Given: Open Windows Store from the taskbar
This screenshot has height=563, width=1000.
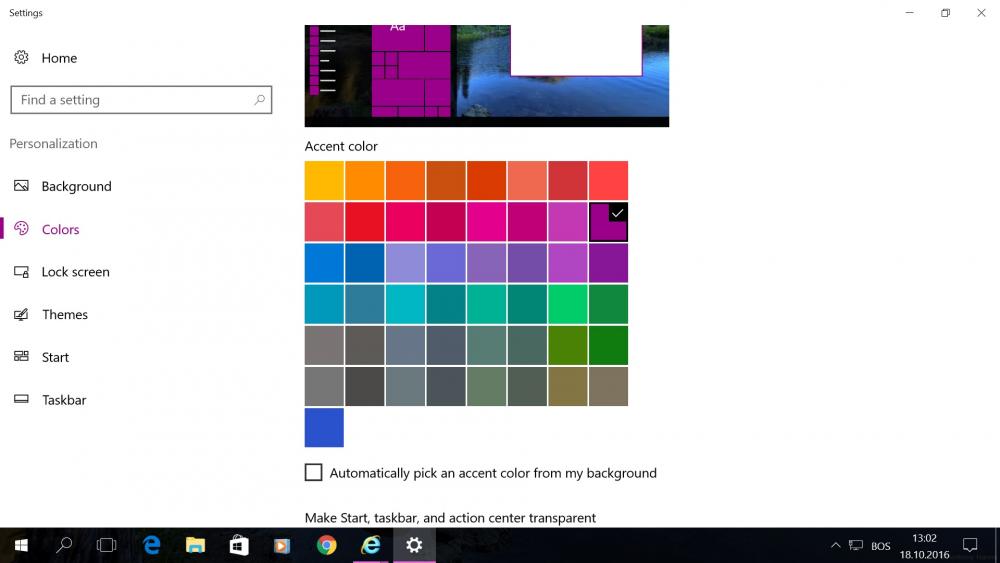Looking at the screenshot, I should [x=239, y=545].
